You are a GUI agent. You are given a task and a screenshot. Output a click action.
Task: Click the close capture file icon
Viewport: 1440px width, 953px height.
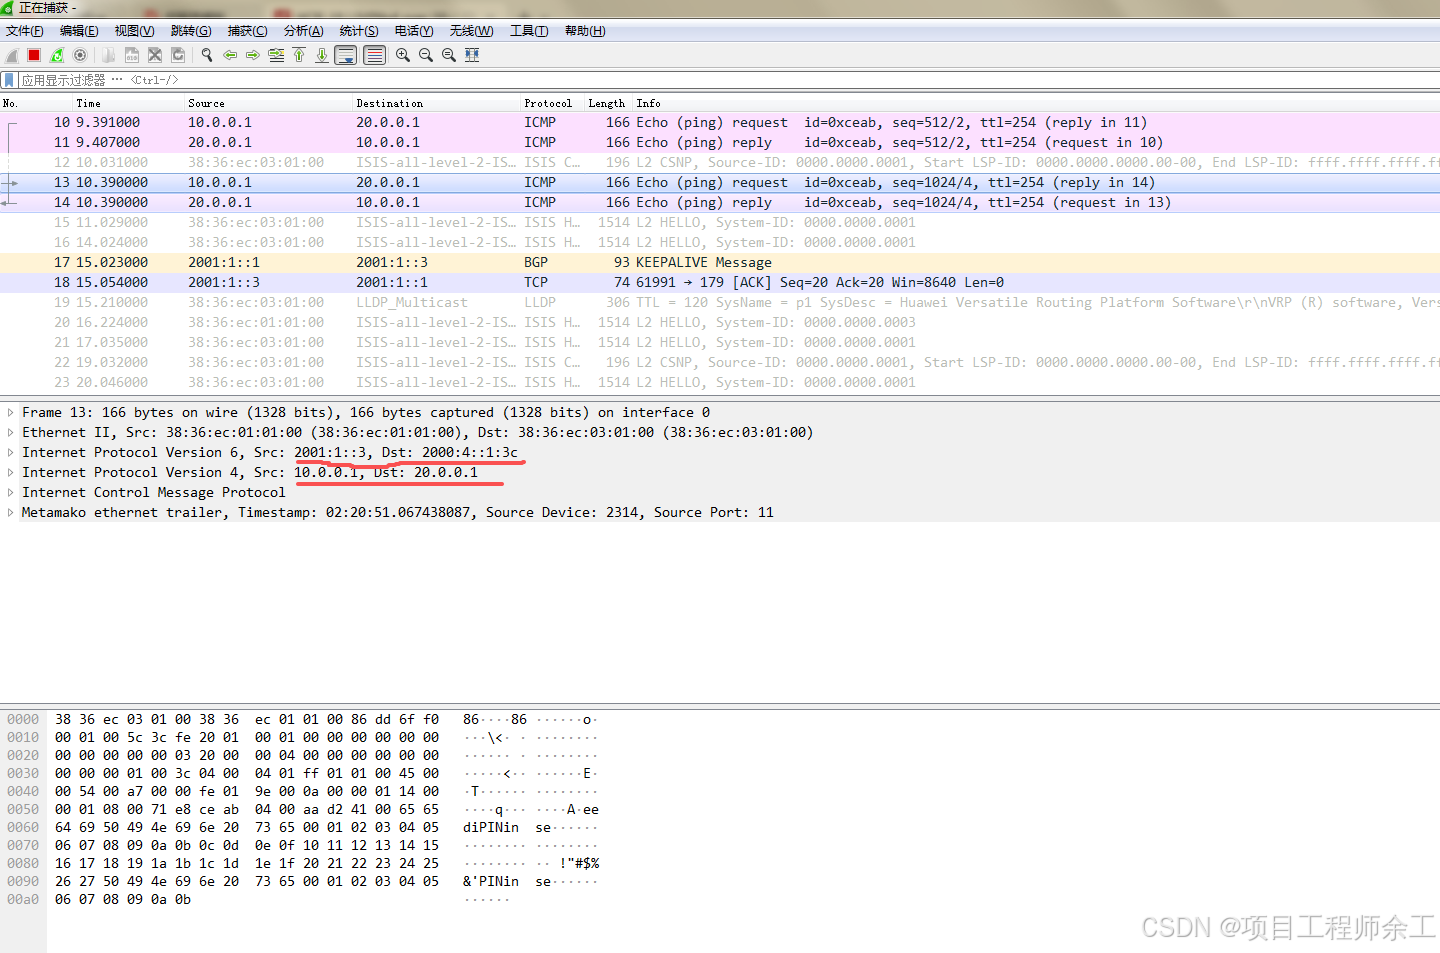(x=155, y=56)
